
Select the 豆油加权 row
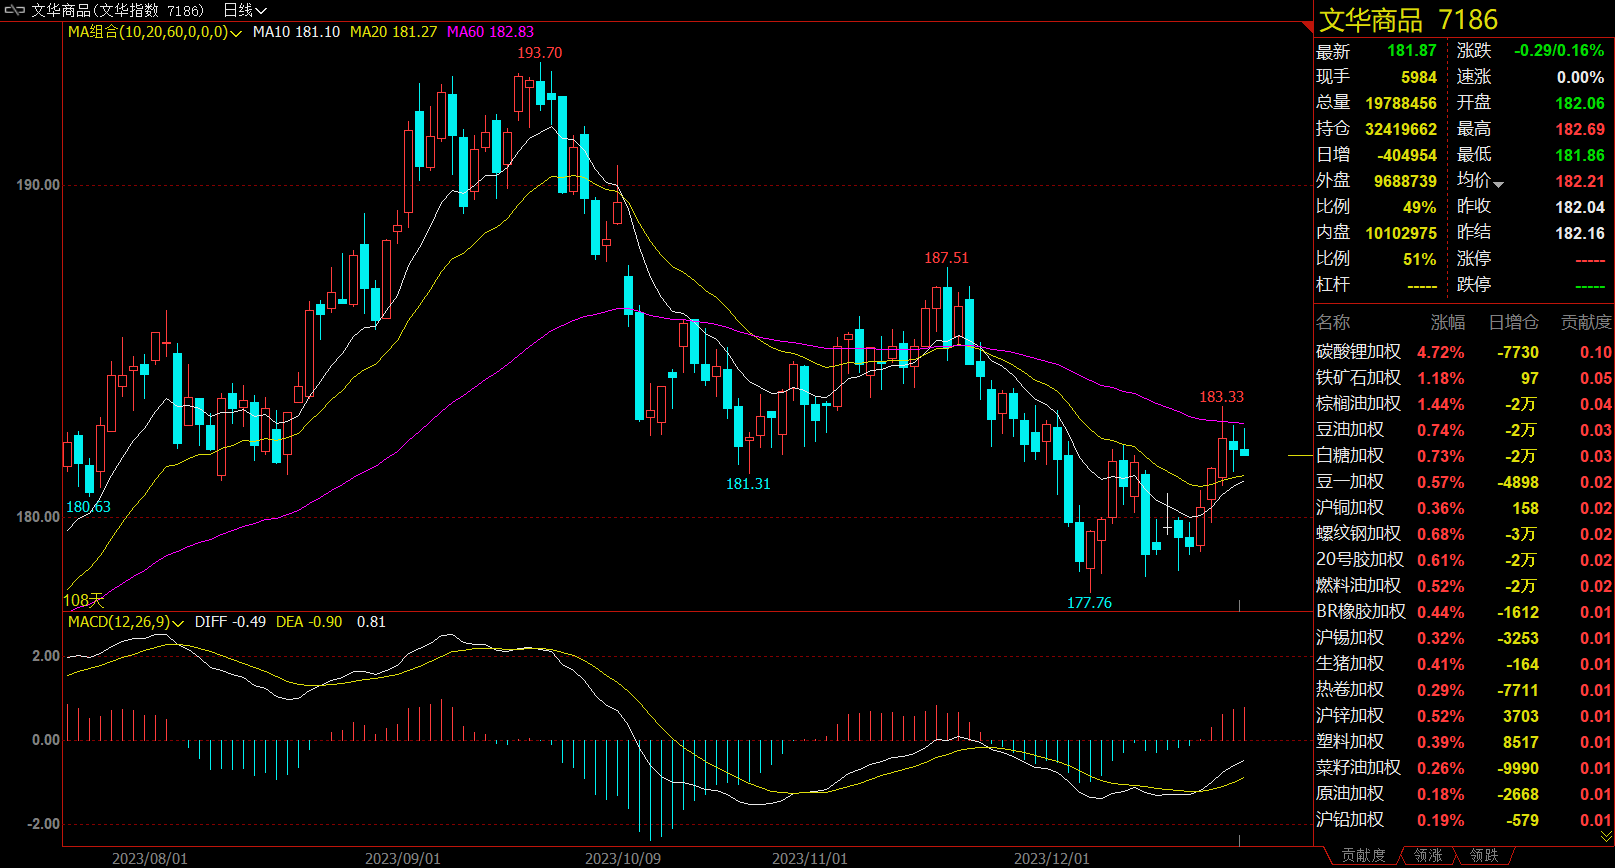coord(1463,430)
